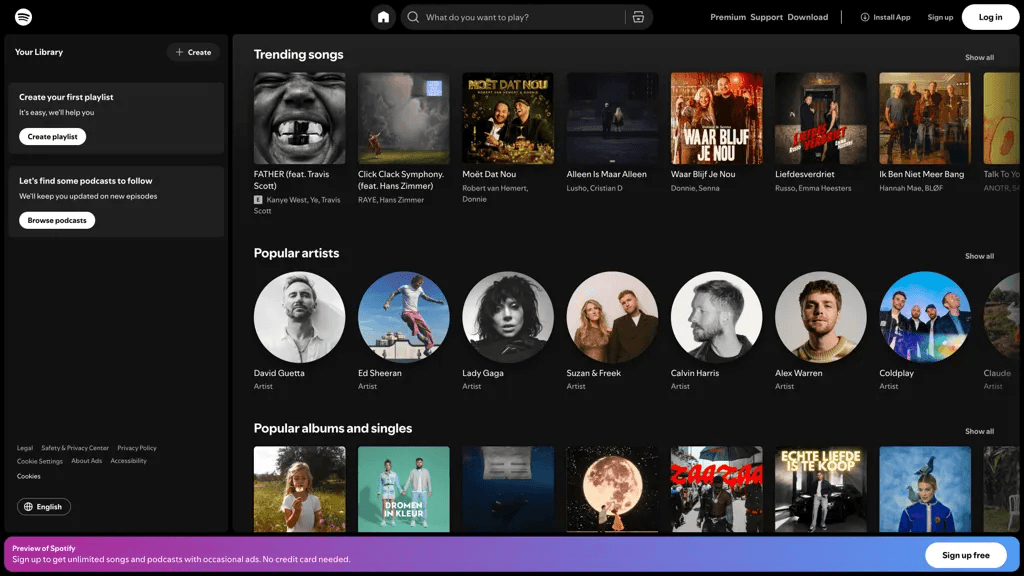The height and width of the screenshot is (576, 1024).
Task: Open Waar Blijf Je Nou cover
Action: pos(716,118)
